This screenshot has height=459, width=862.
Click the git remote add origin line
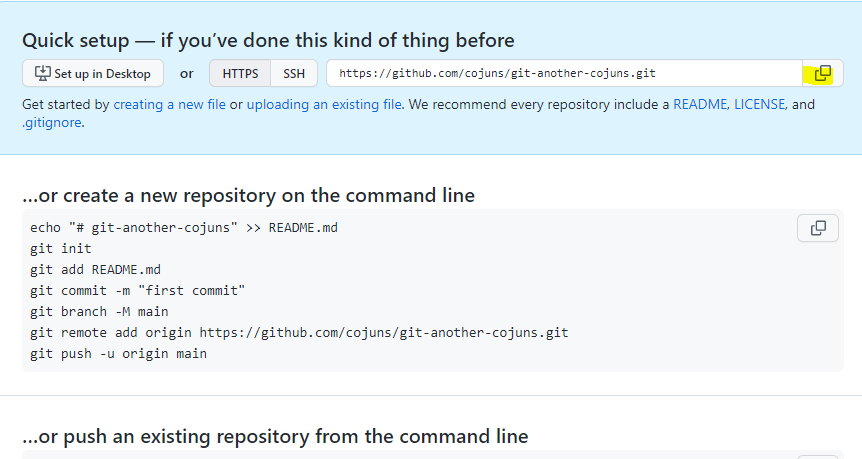coord(299,333)
